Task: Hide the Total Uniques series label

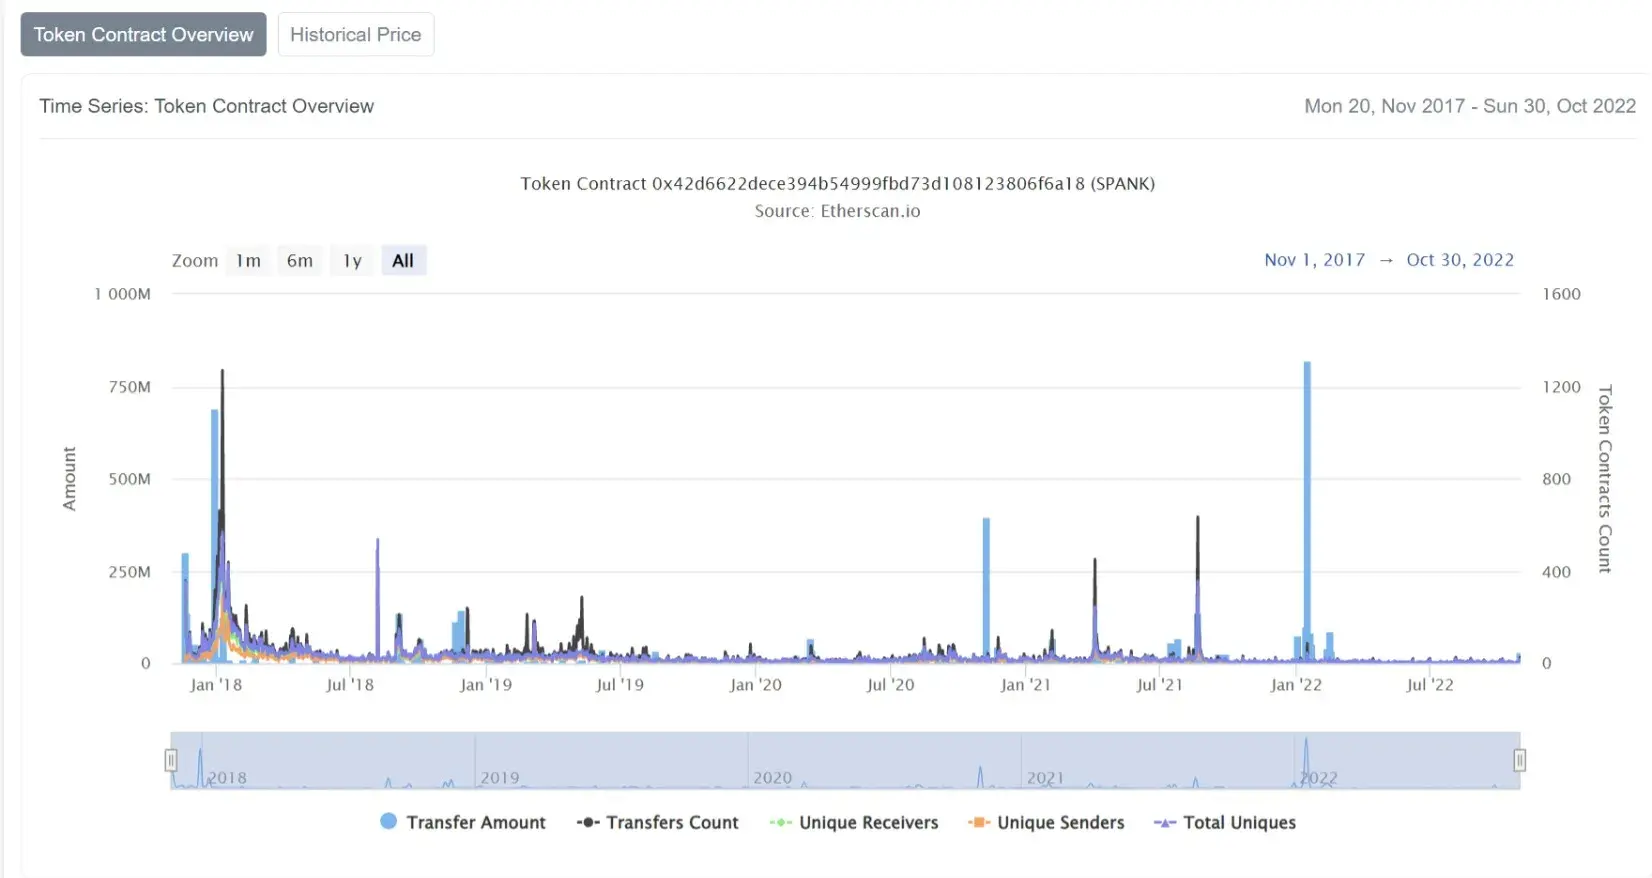Action: tap(1239, 822)
